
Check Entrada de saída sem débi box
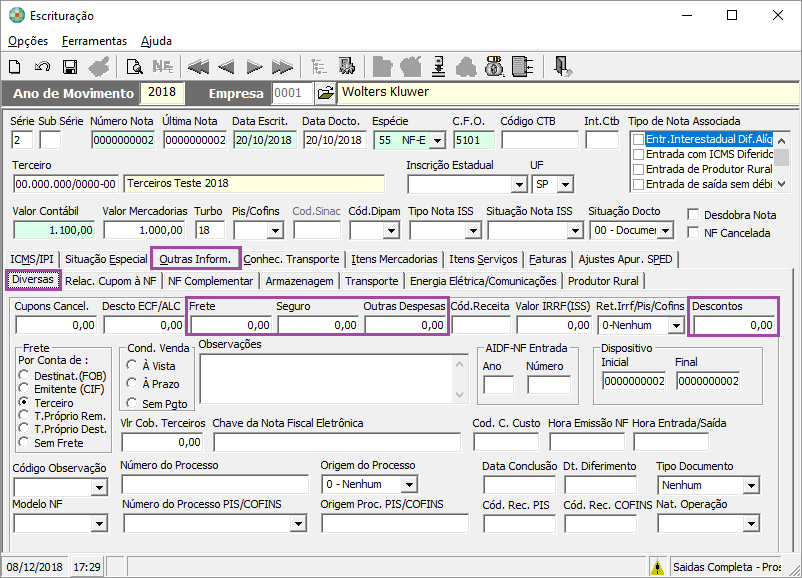coord(638,184)
